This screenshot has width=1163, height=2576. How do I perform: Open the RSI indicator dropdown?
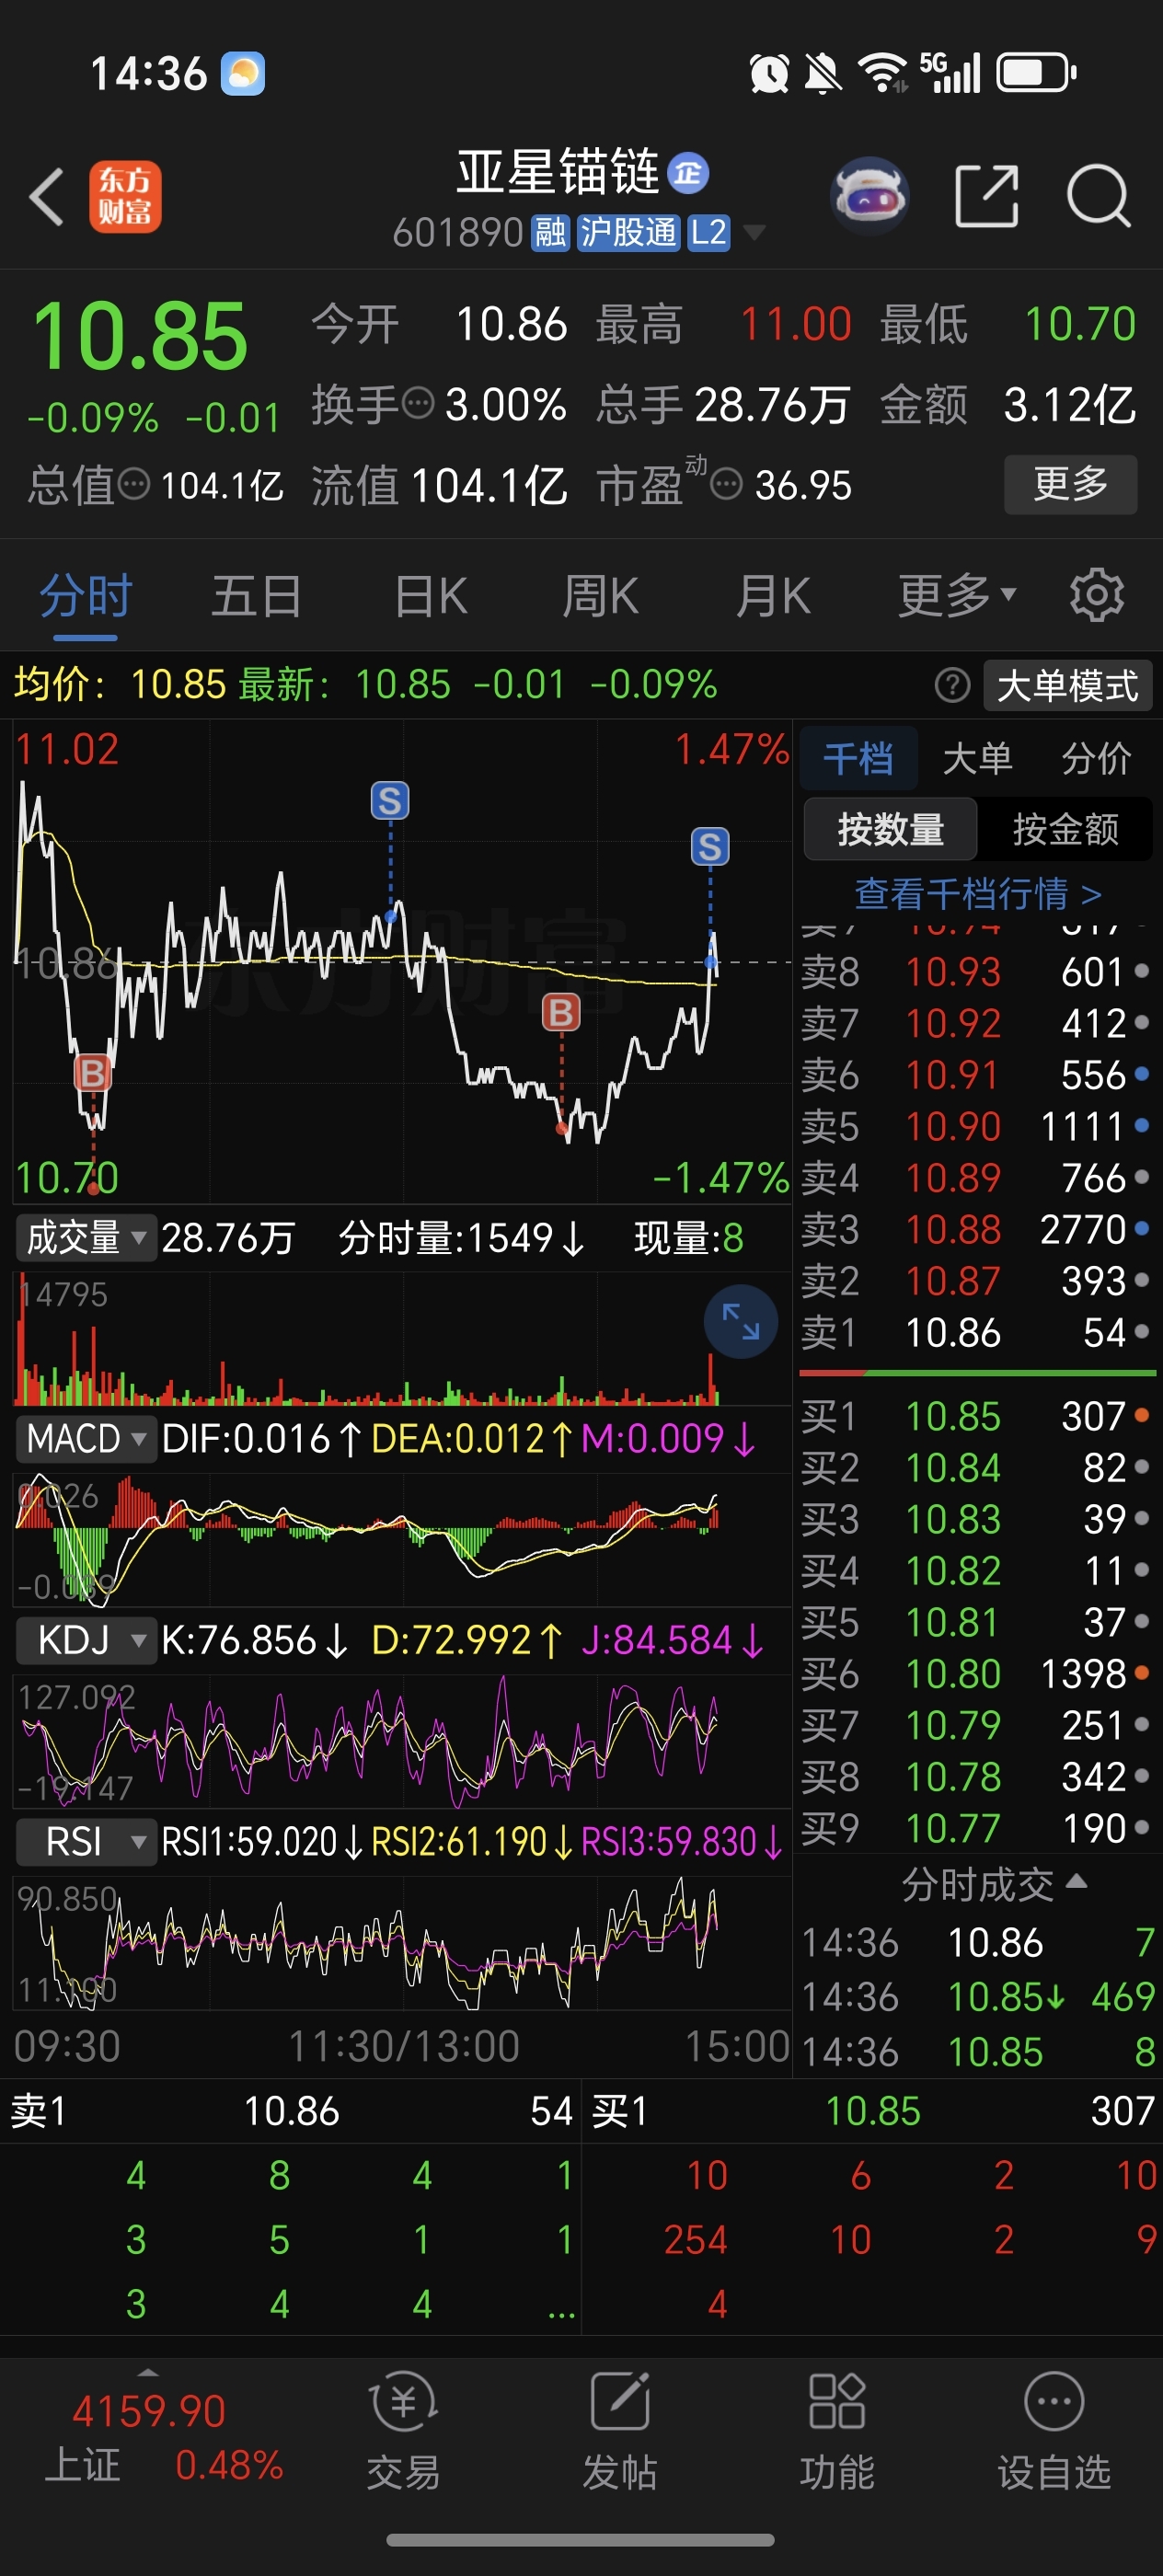86,1842
